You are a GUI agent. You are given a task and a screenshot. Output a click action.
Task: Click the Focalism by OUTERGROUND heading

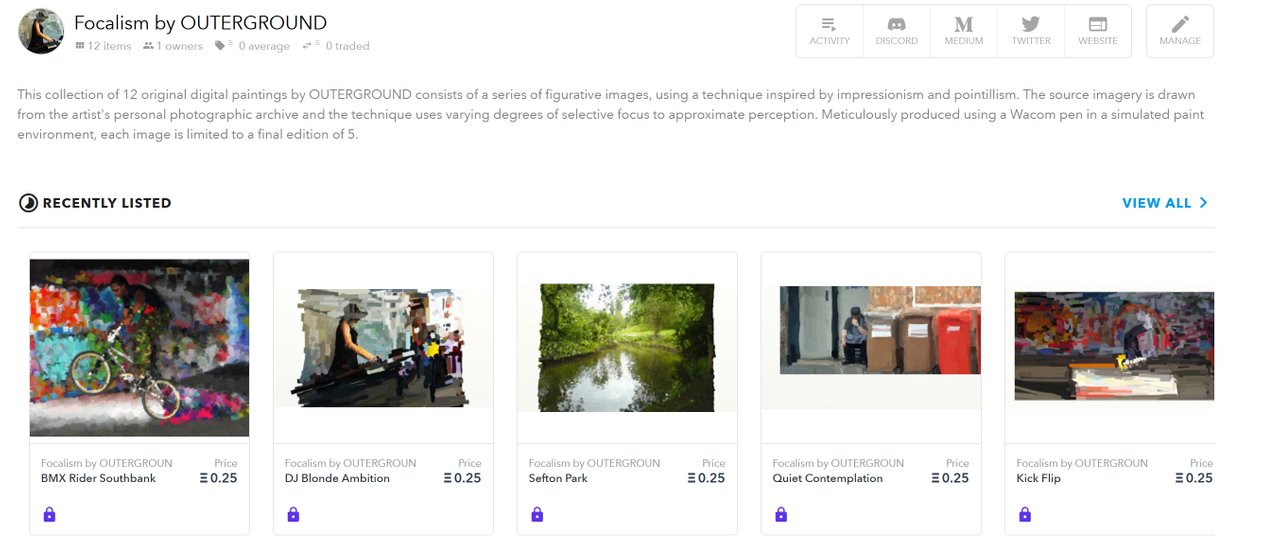tap(200, 23)
